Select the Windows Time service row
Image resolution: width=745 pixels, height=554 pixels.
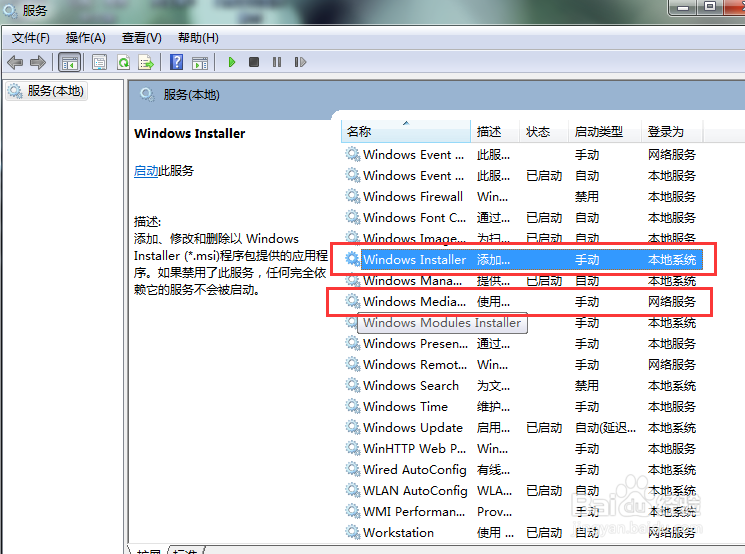pos(522,406)
